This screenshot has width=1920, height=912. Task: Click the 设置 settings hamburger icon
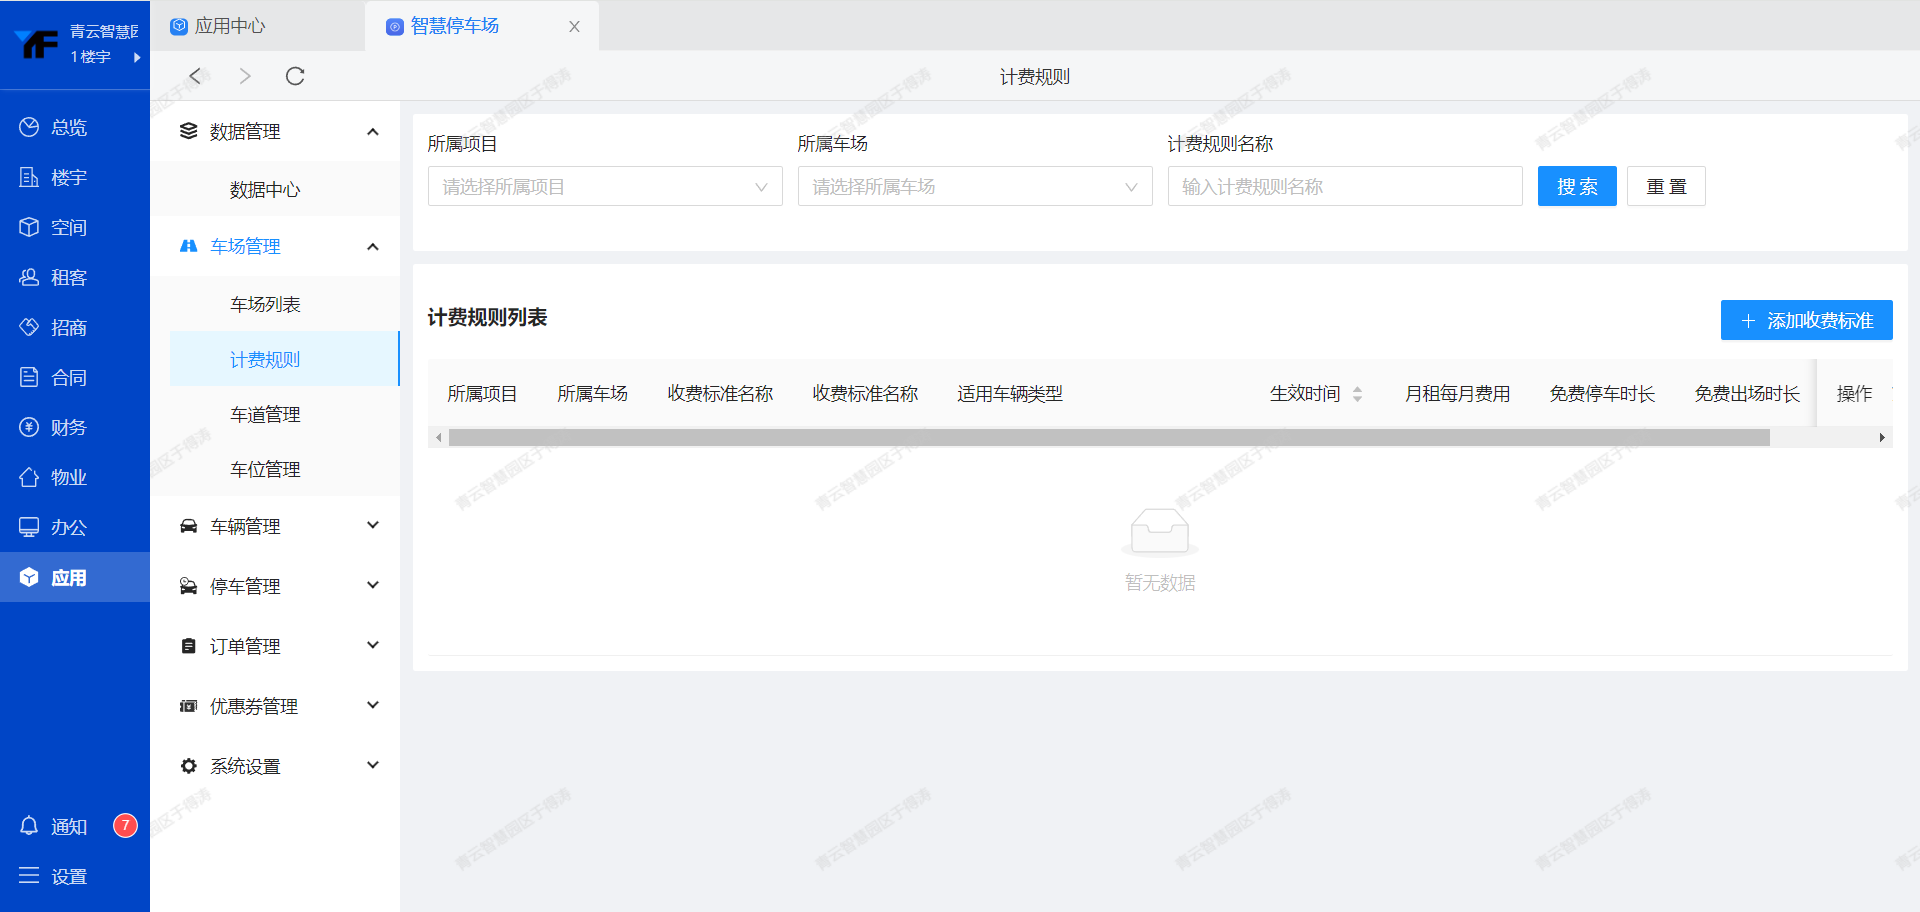coord(29,876)
